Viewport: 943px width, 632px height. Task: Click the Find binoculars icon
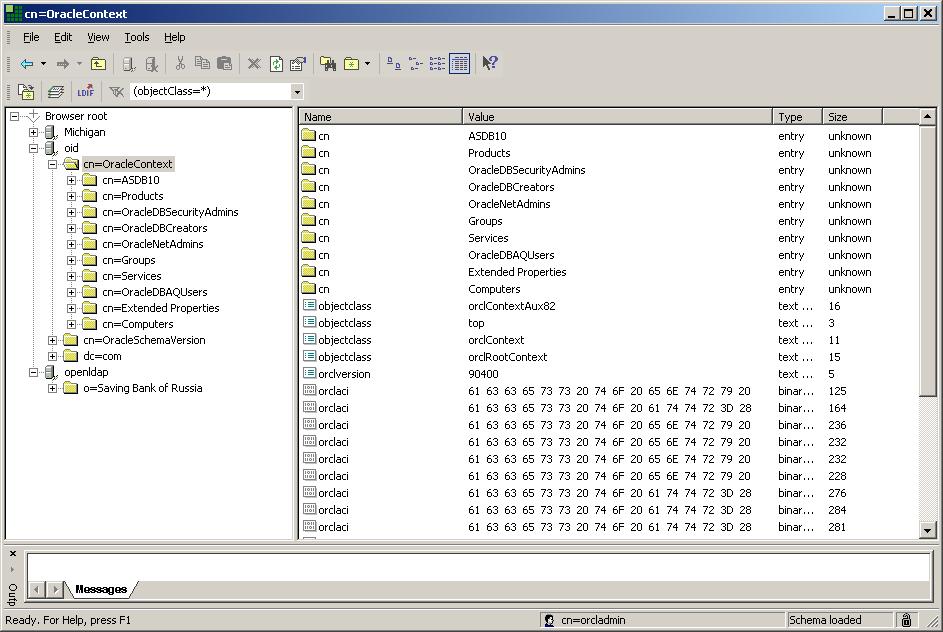pyautogui.click(x=328, y=63)
